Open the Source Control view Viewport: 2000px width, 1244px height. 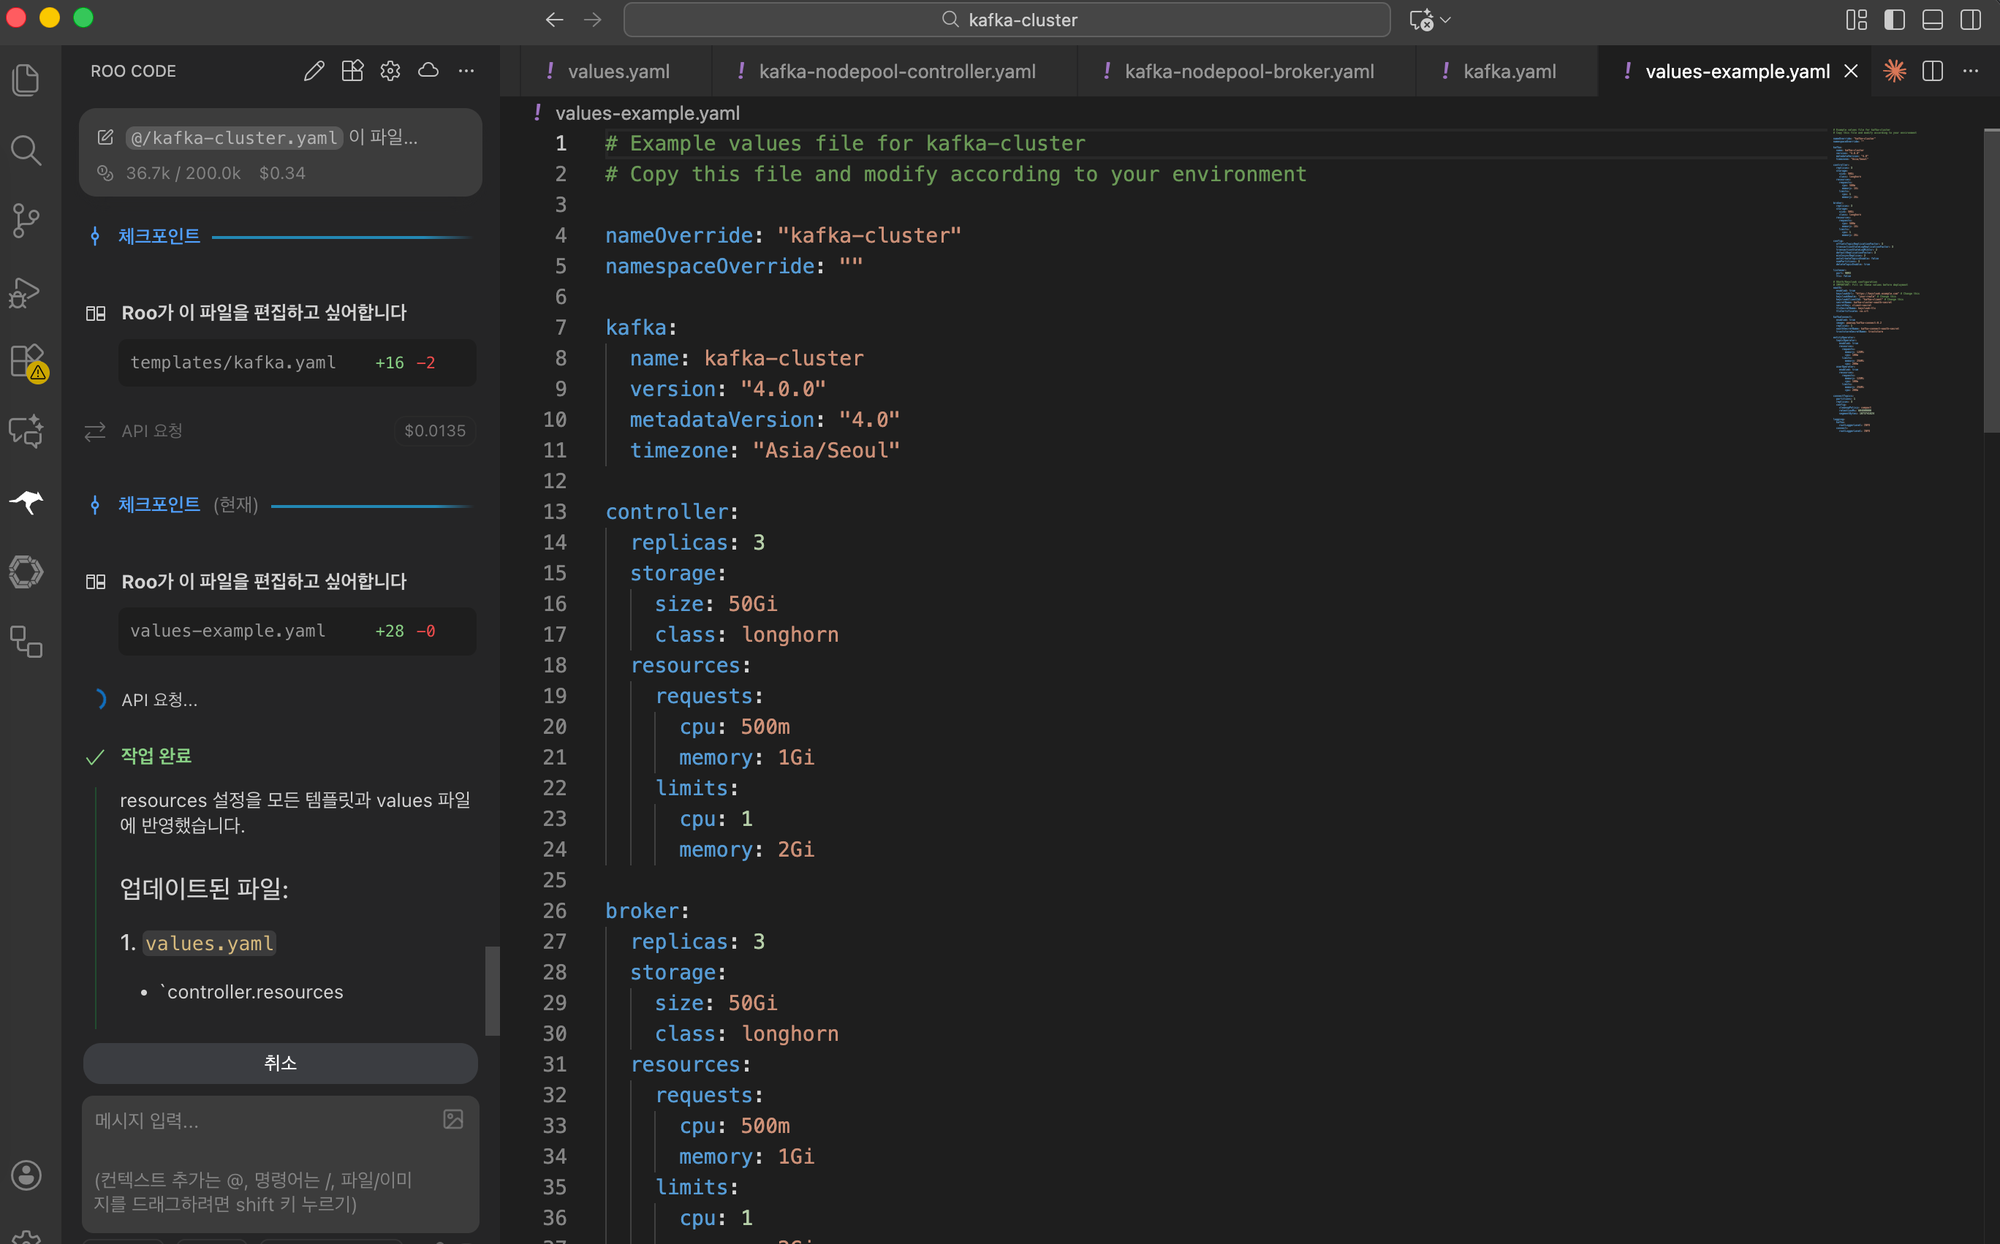pyautogui.click(x=26, y=221)
